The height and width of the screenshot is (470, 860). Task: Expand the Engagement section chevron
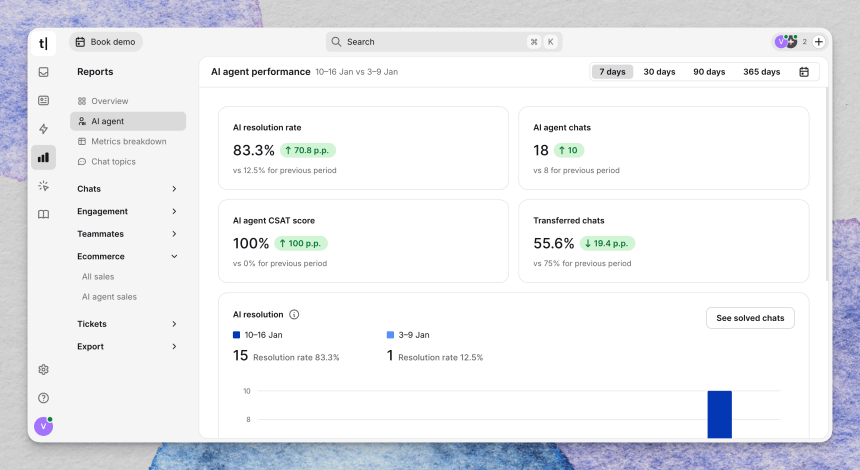(x=174, y=211)
